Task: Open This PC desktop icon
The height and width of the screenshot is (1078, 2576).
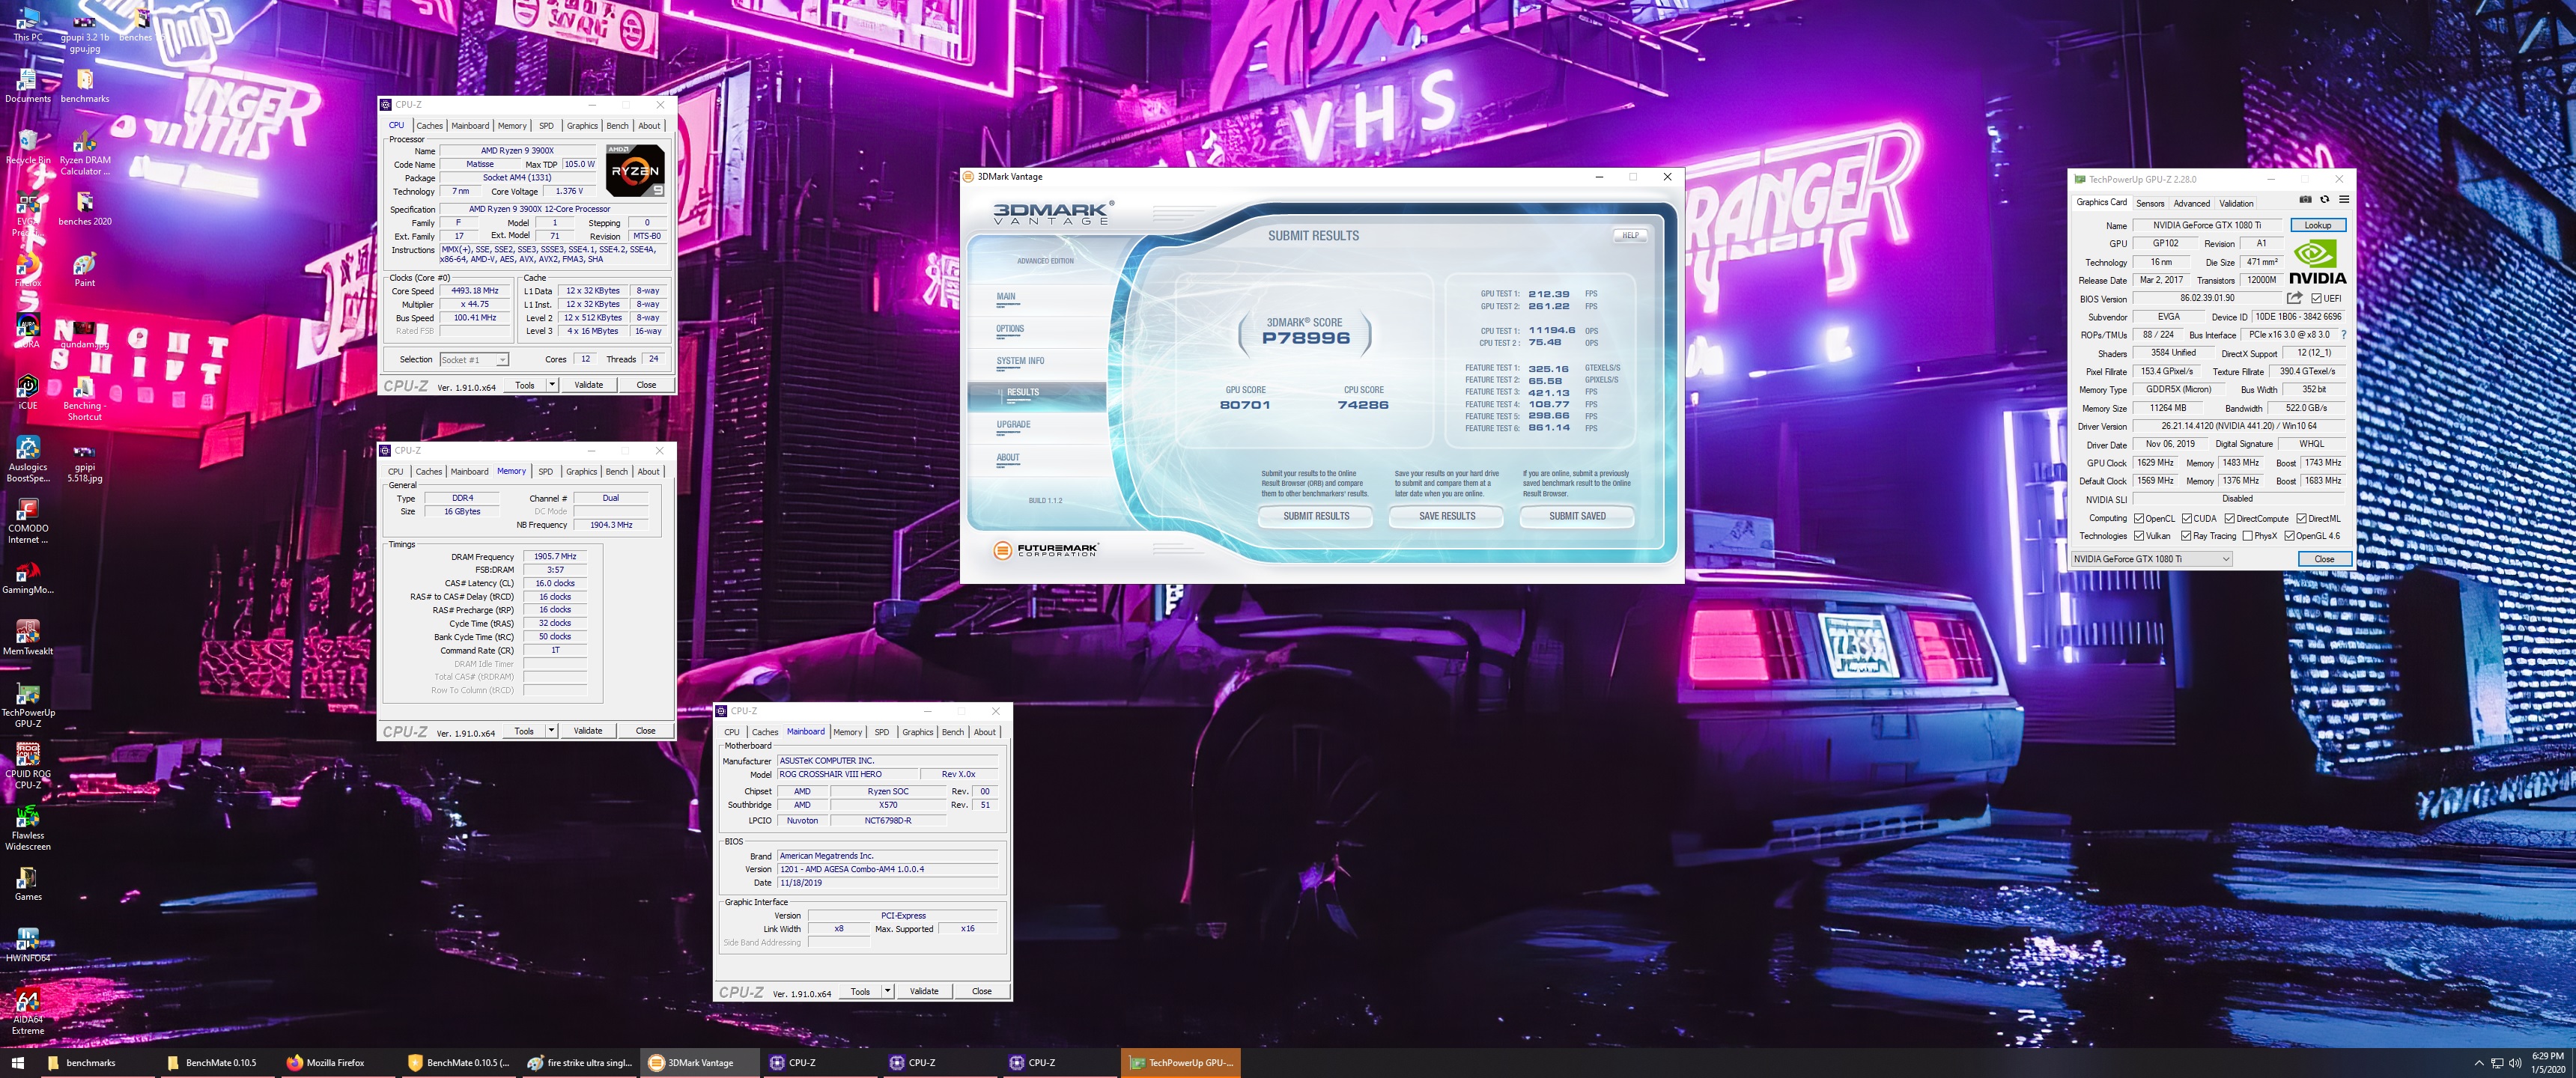Action: pyautogui.click(x=28, y=25)
